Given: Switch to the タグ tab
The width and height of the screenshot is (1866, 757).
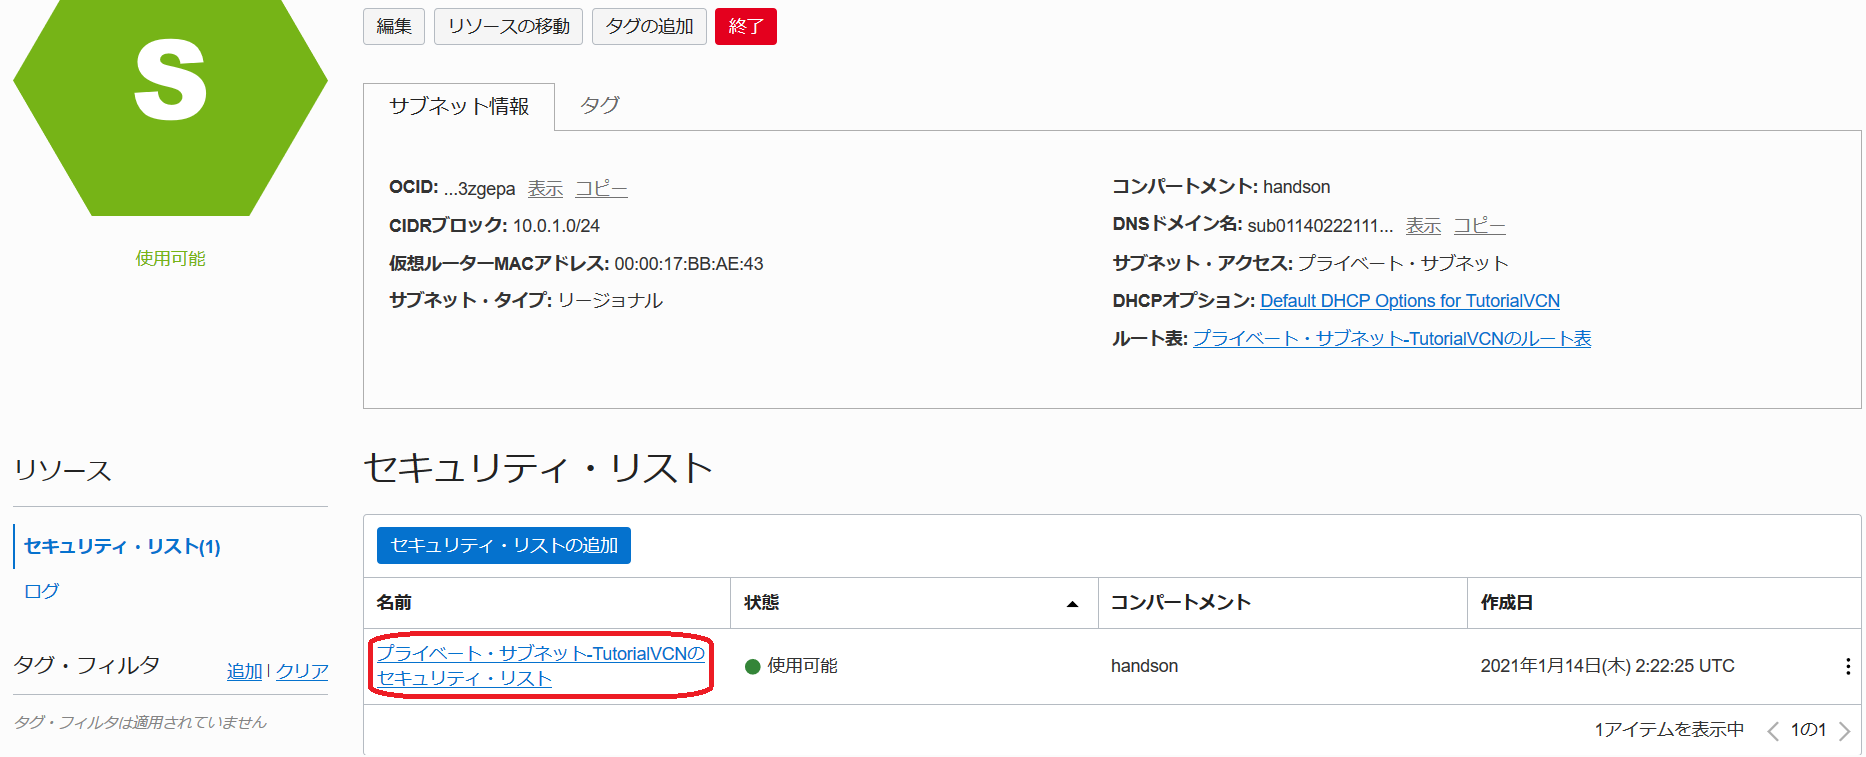Looking at the screenshot, I should coord(600,106).
